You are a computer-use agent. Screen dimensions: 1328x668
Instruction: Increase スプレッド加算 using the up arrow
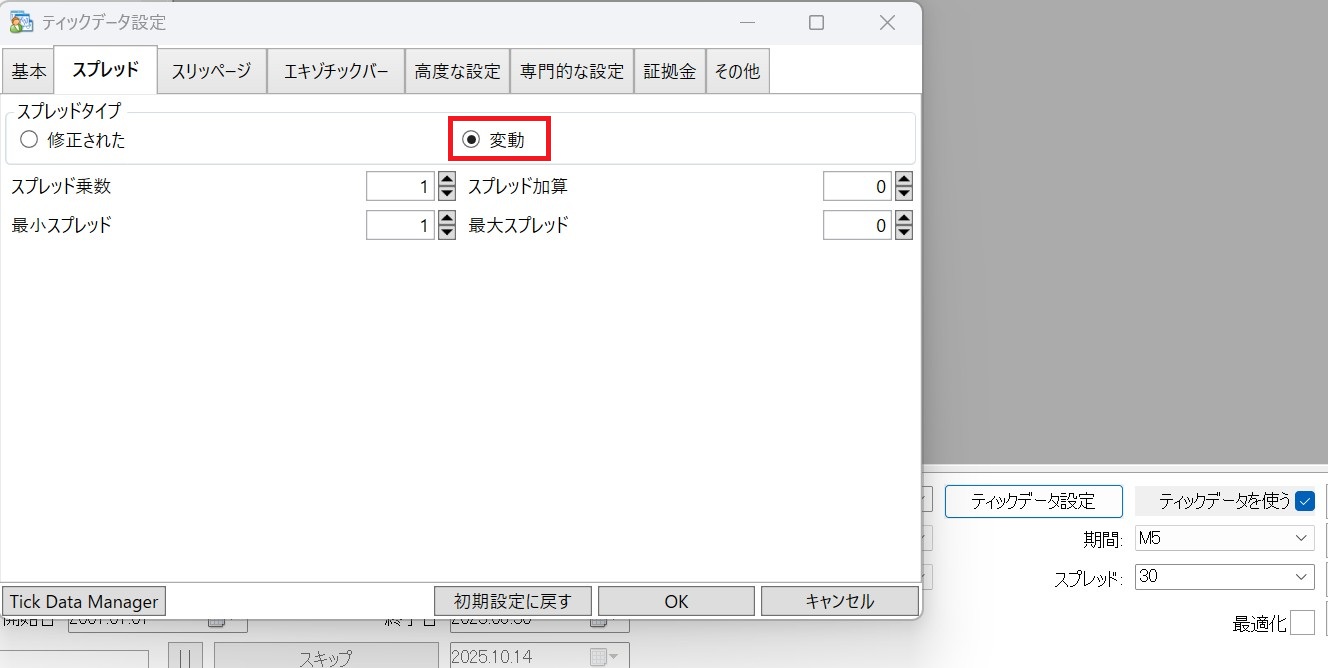click(x=904, y=180)
